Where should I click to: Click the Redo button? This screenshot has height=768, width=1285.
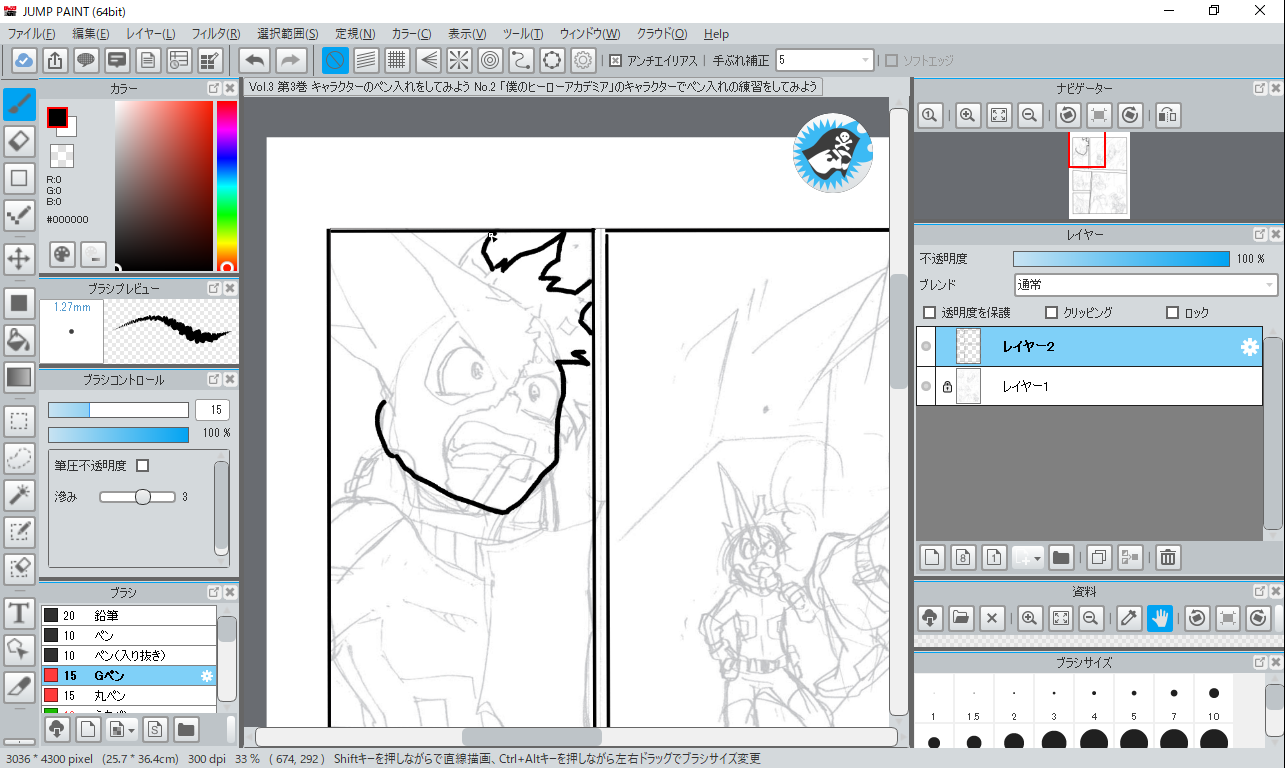pyautogui.click(x=291, y=60)
